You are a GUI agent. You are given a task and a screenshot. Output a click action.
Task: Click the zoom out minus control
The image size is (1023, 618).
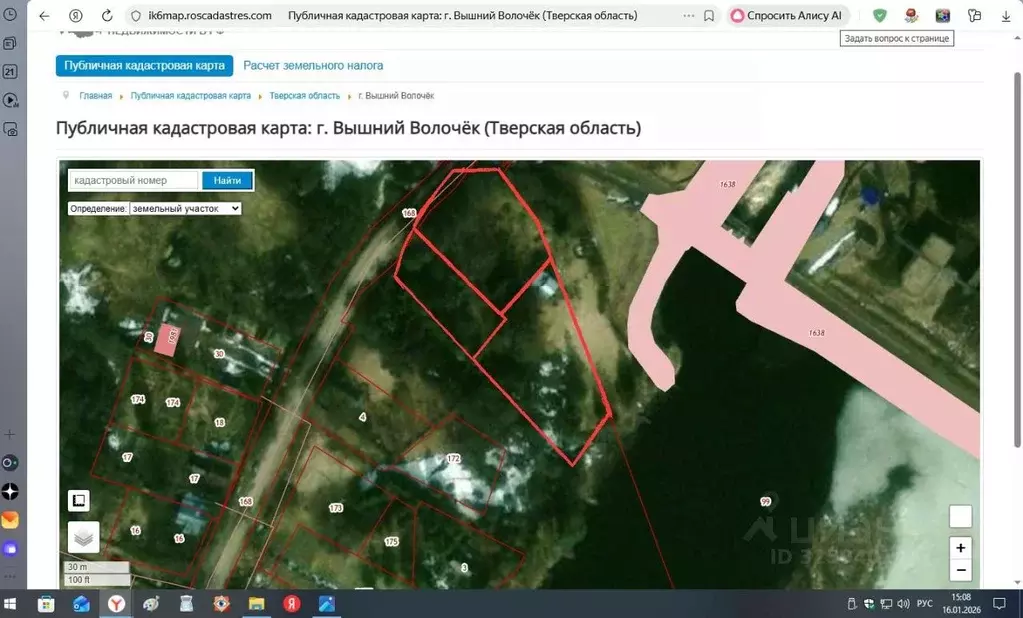[959, 570]
